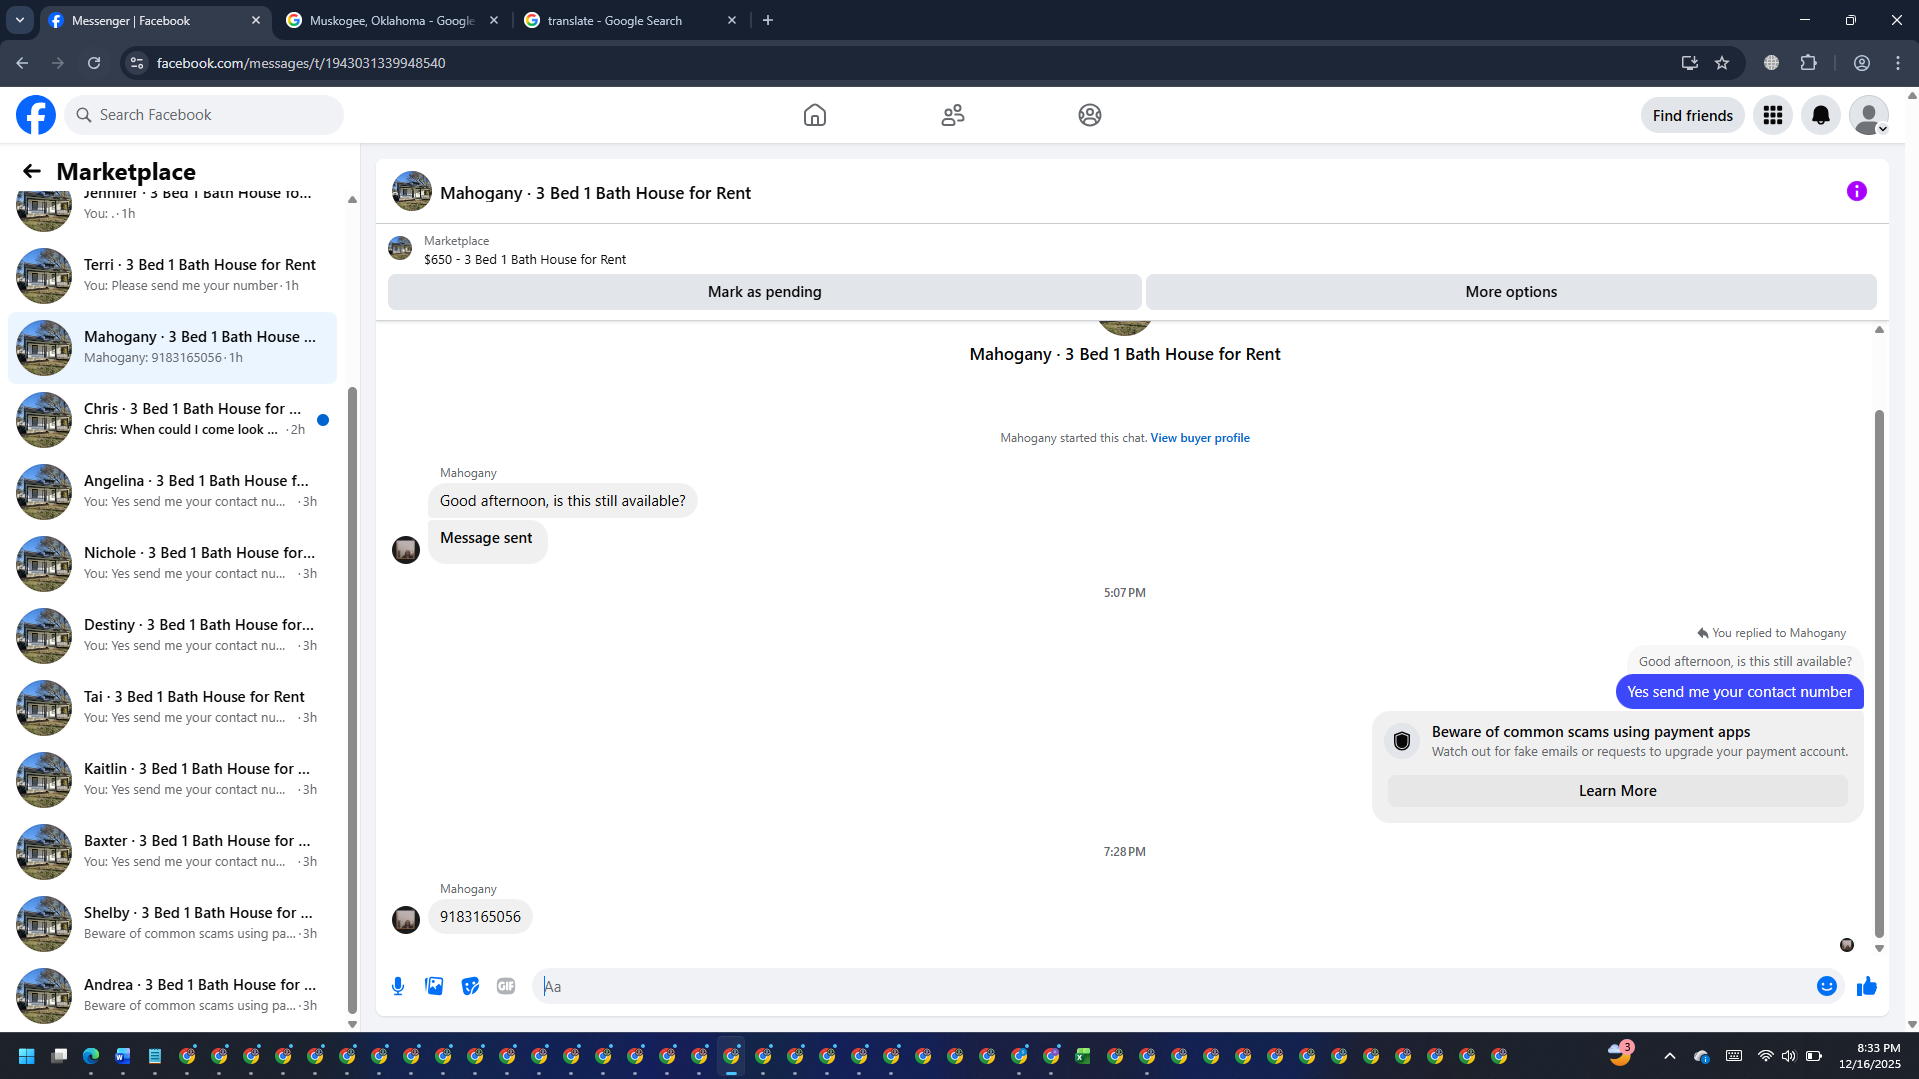The image size is (1919, 1079).
Task: Open the Facebook home logo
Action: click(x=36, y=115)
